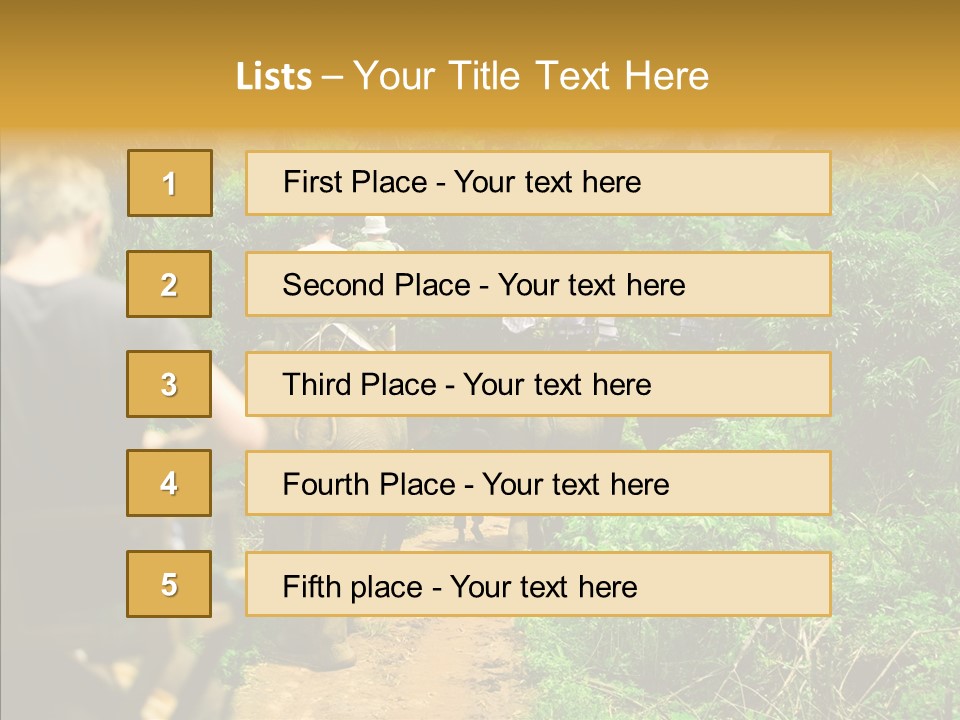Click the green foliage right of list
The height and width of the screenshot is (720, 960).
tap(895, 400)
